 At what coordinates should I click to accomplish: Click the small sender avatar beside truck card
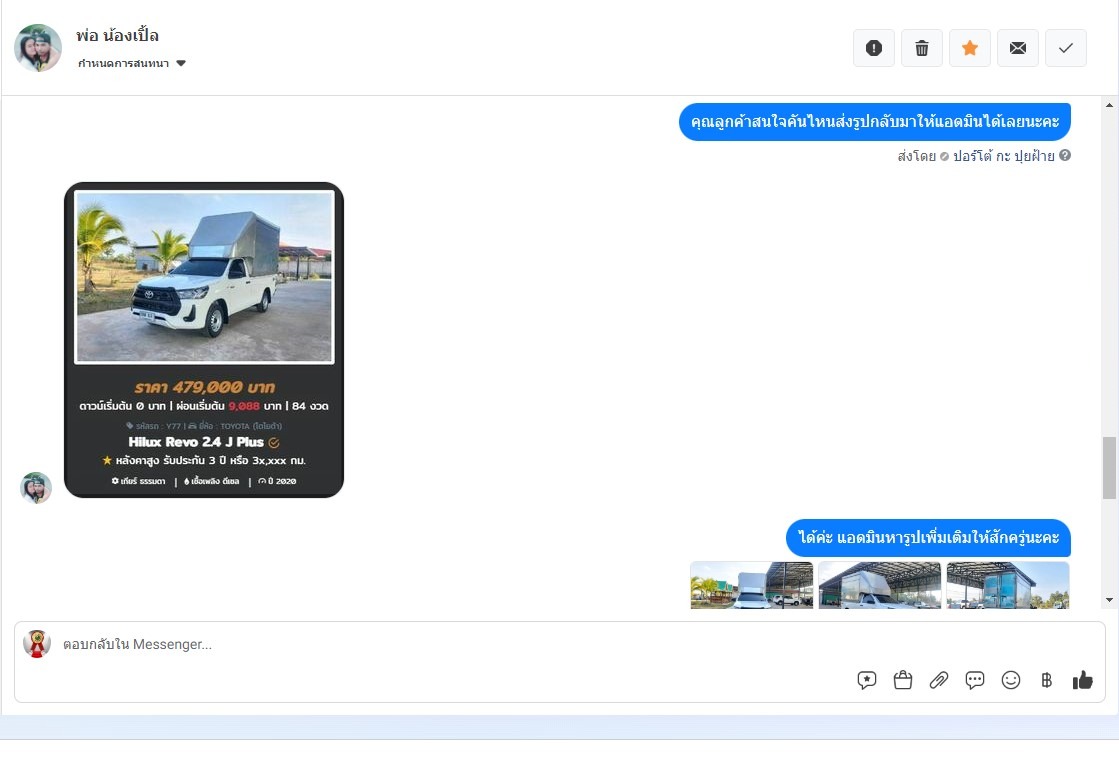pos(36,488)
